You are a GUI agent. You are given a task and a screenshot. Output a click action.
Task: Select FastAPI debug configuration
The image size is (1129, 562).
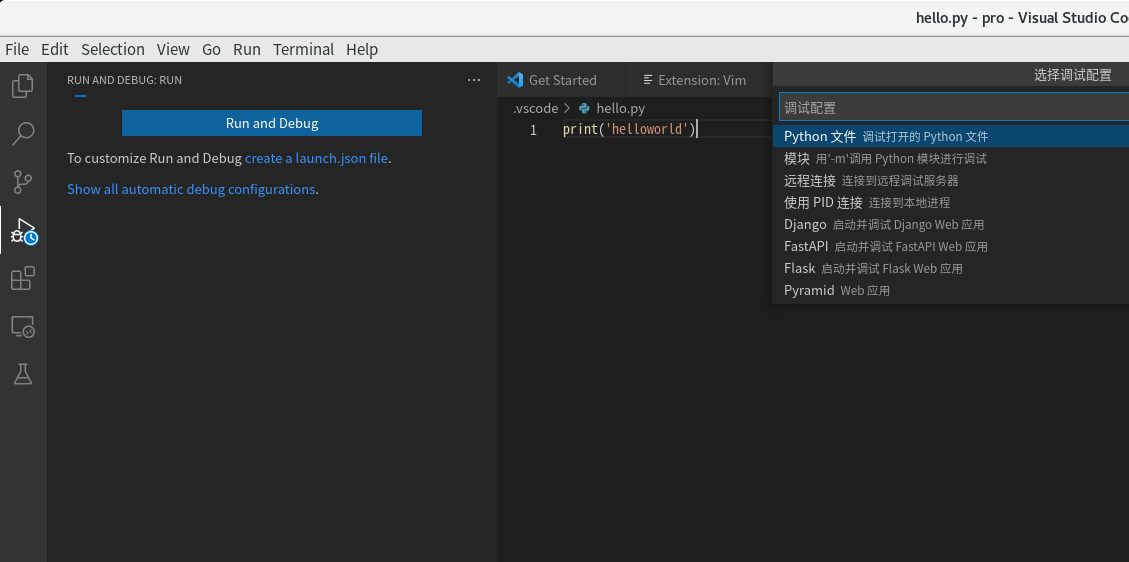(x=950, y=246)
